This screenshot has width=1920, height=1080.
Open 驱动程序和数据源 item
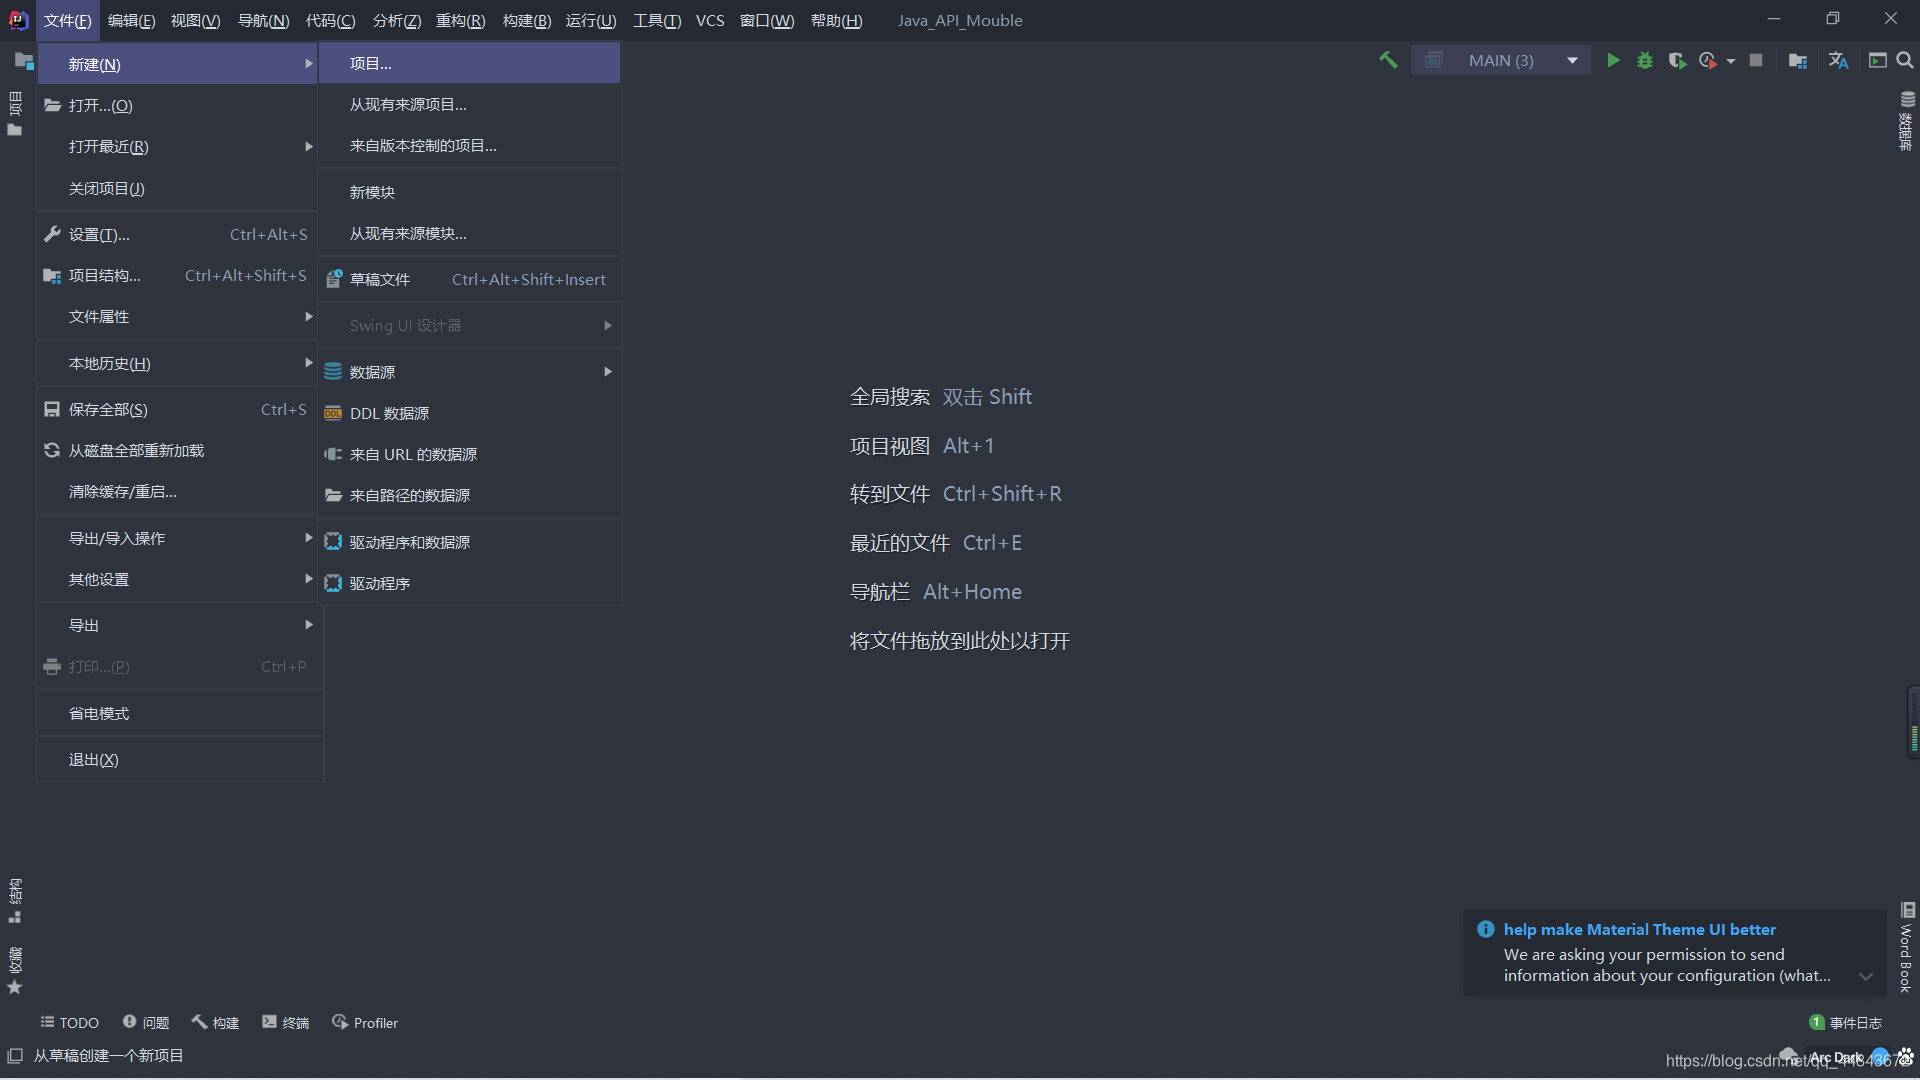[x=470, y=543]
